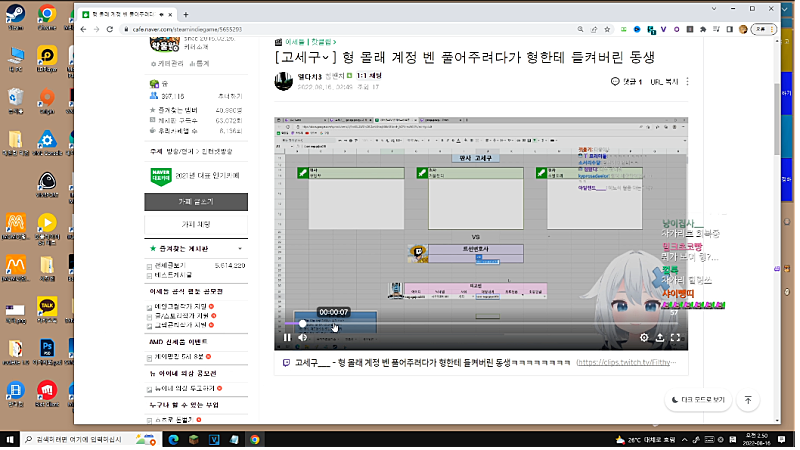800x450 pixels.
Task: Select the Naver cafe browser tab
Action: (126, 15)
